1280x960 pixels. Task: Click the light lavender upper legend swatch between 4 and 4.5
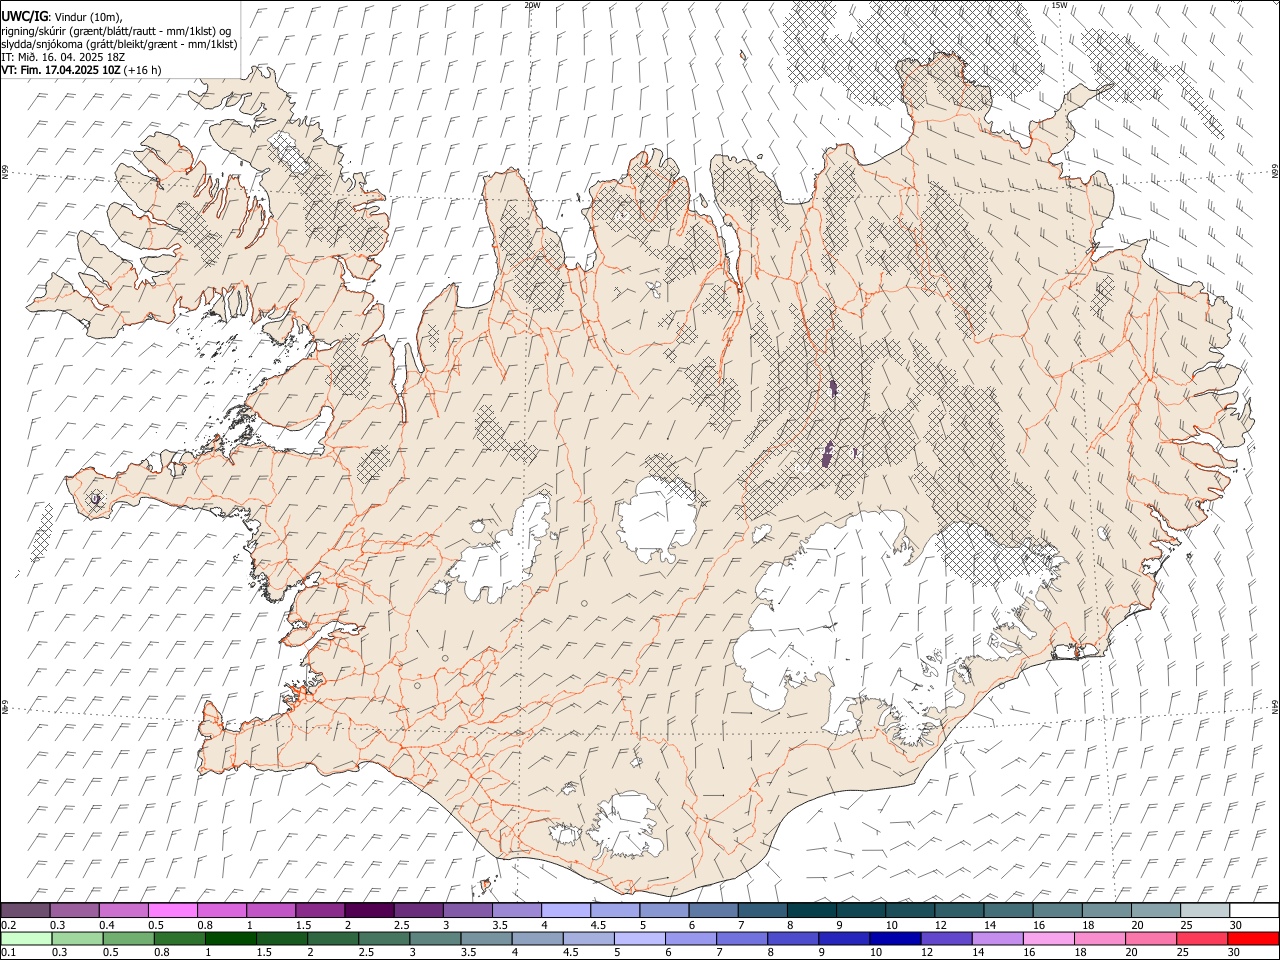point(566,910)
